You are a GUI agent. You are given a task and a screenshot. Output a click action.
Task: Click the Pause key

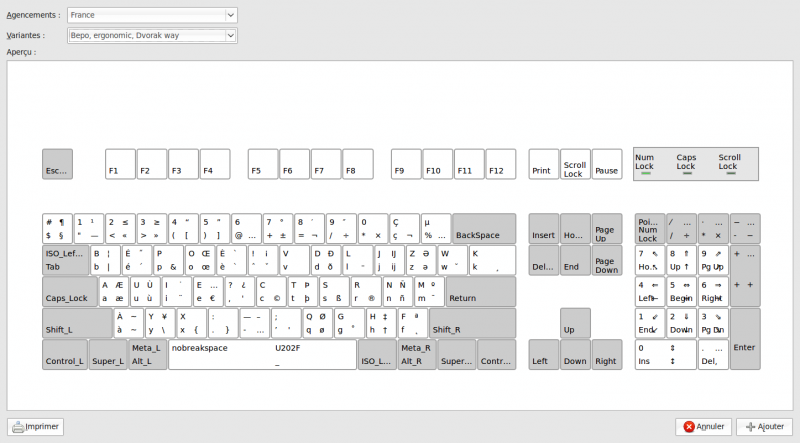coord(606,164)
